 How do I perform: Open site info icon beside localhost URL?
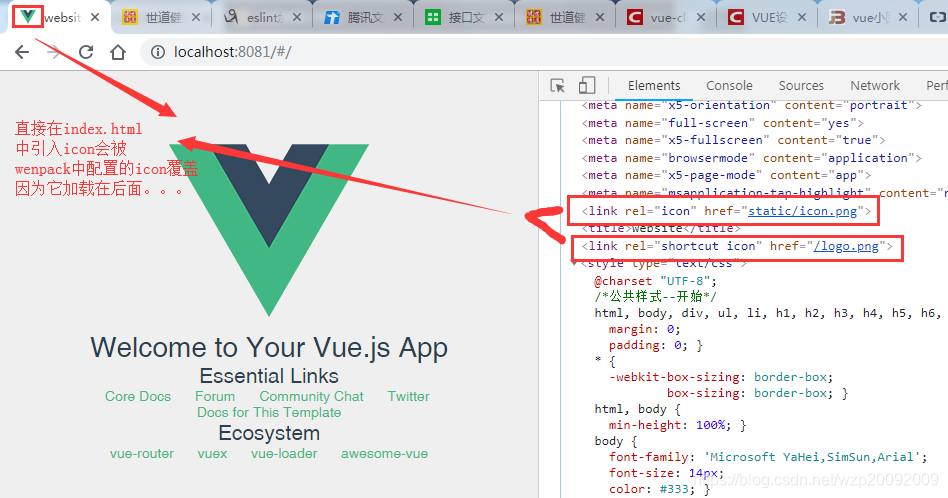[x=158, y=53]
